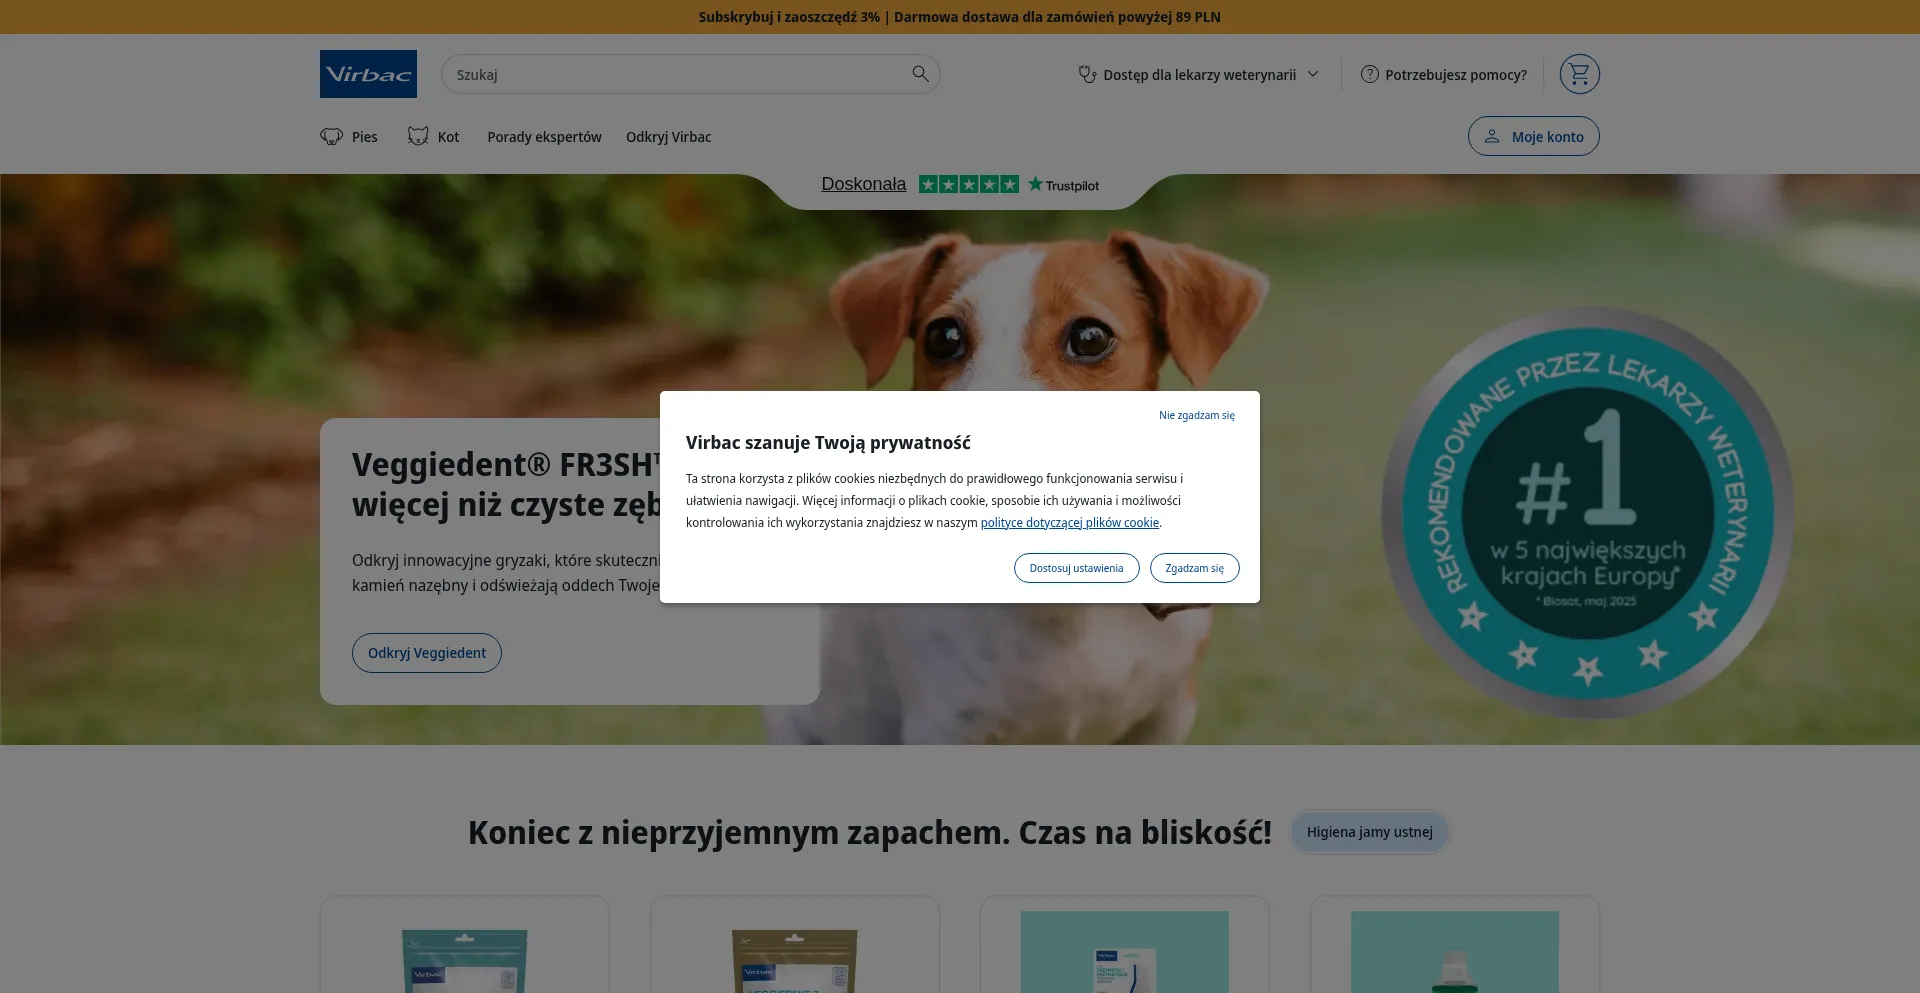Viewport: 1920px width, 993px height.
Task: Click the Trustpilot logo
Action: [1063, 185]
